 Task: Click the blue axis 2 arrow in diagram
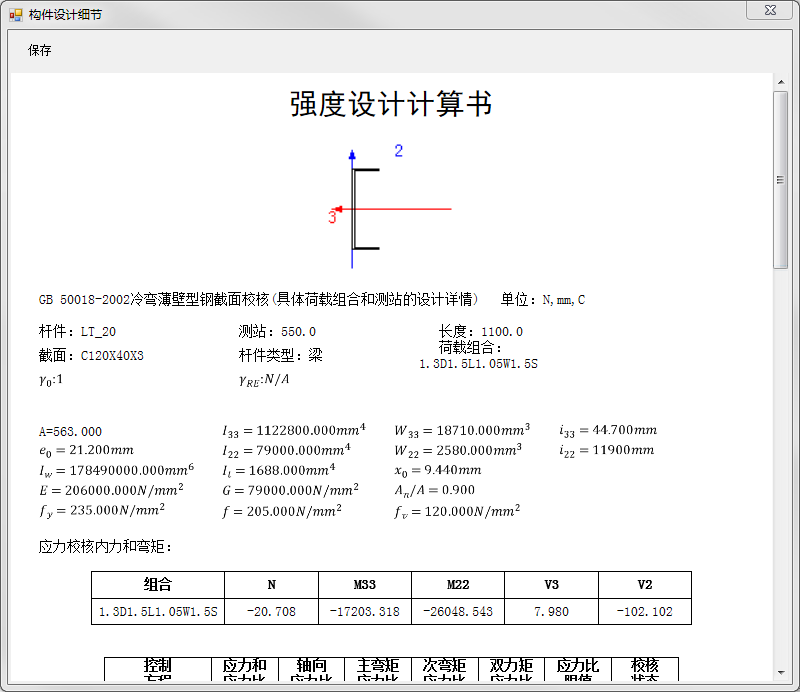tap(352, 156)
